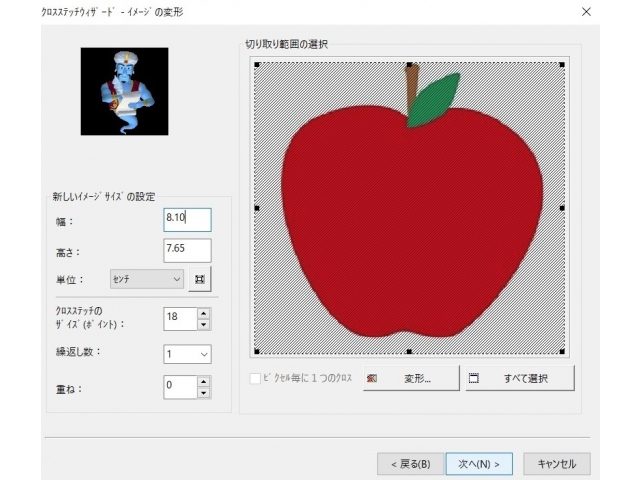This screenshot has height=480, width=640.
Task: Click the 次へ(N) next button
Action: (x=479, y=464)
